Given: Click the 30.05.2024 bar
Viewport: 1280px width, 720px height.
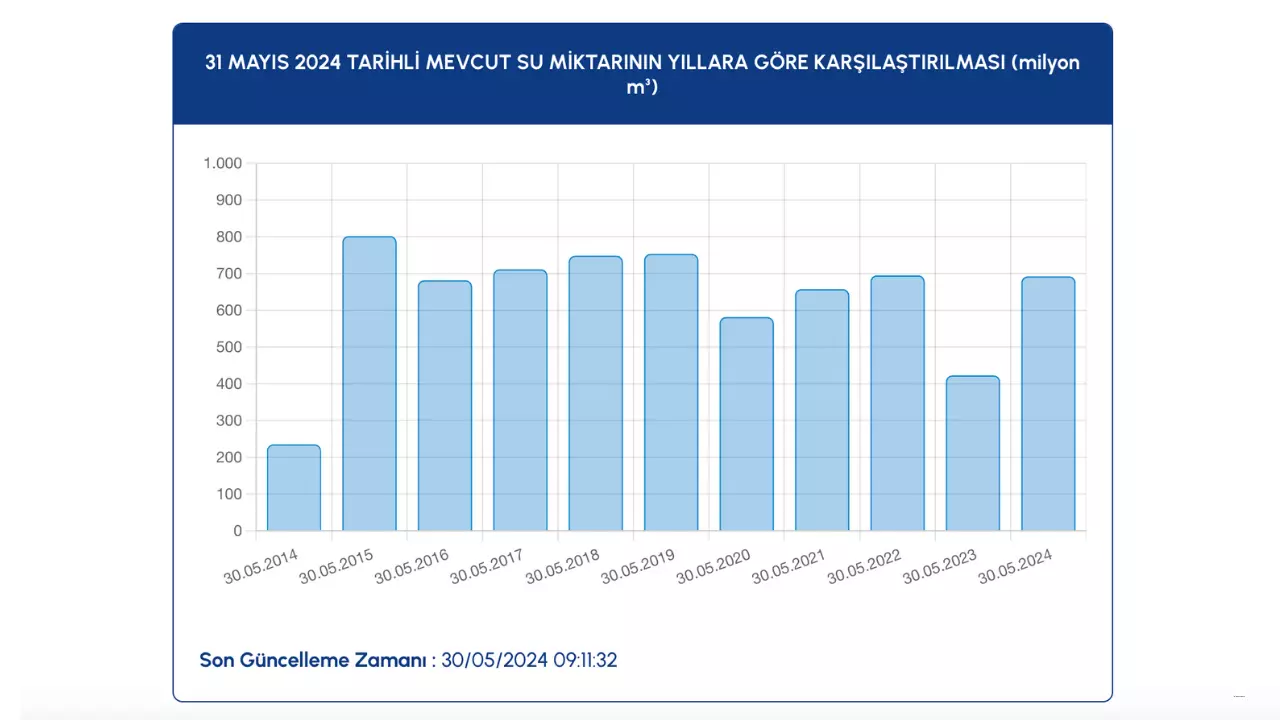Looking at the screenshot, I should 1049,404.
